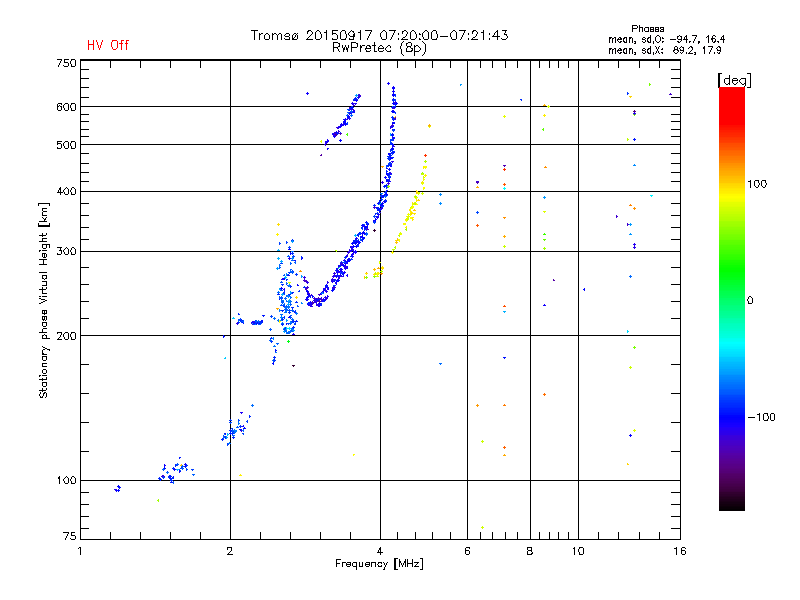Image resolution: width=800 pixels, height=600 pixels.
Task: Click the y-axis label '500'
Action: coord(66,145)
